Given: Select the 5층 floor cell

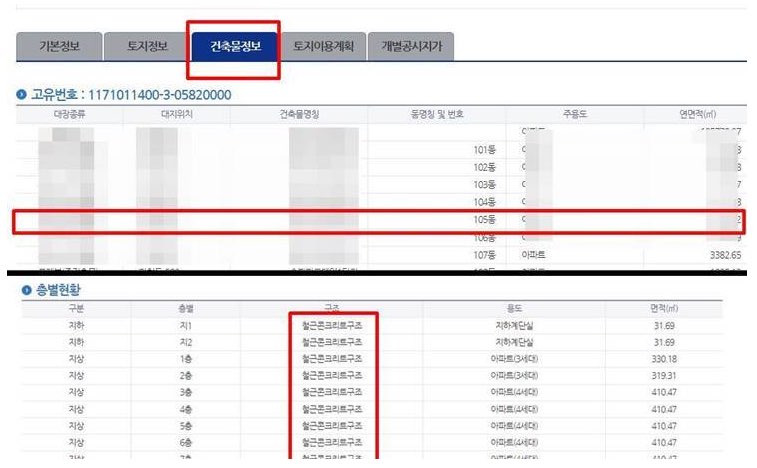Looking at the screenshot, I should pyautogui.click(x=186, y=426).
